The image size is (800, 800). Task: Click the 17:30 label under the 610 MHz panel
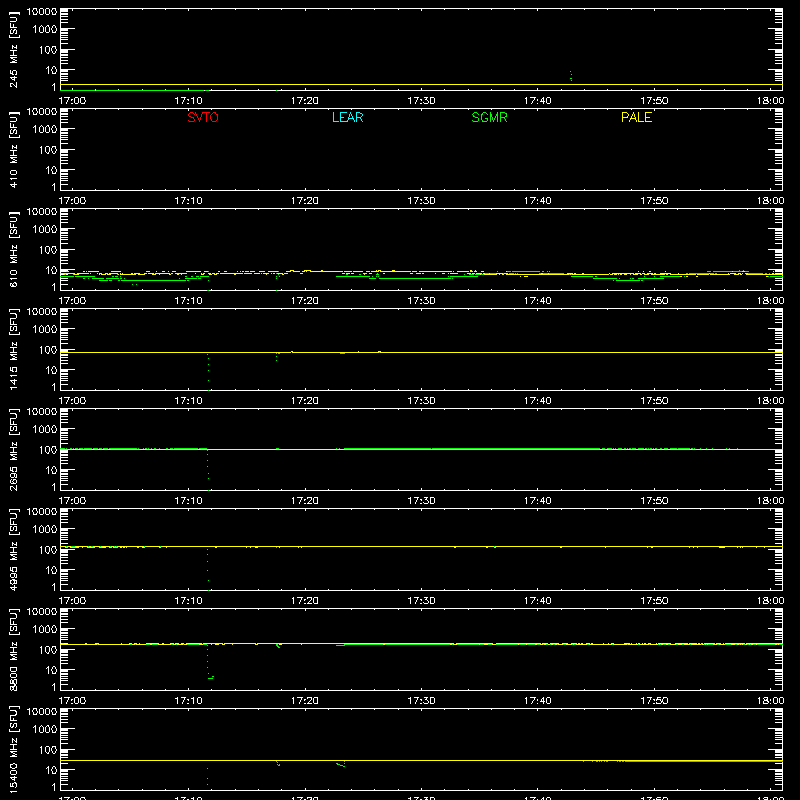click(421, 301)
